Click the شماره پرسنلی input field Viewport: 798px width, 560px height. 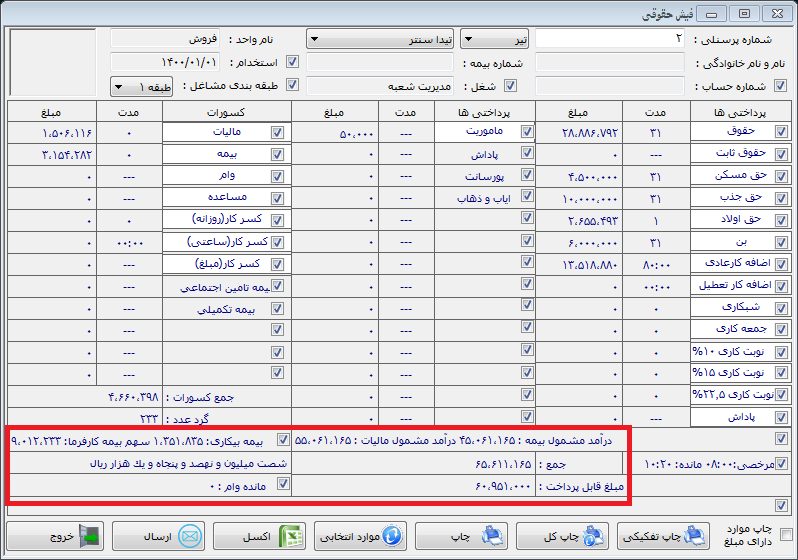[610, 39]
